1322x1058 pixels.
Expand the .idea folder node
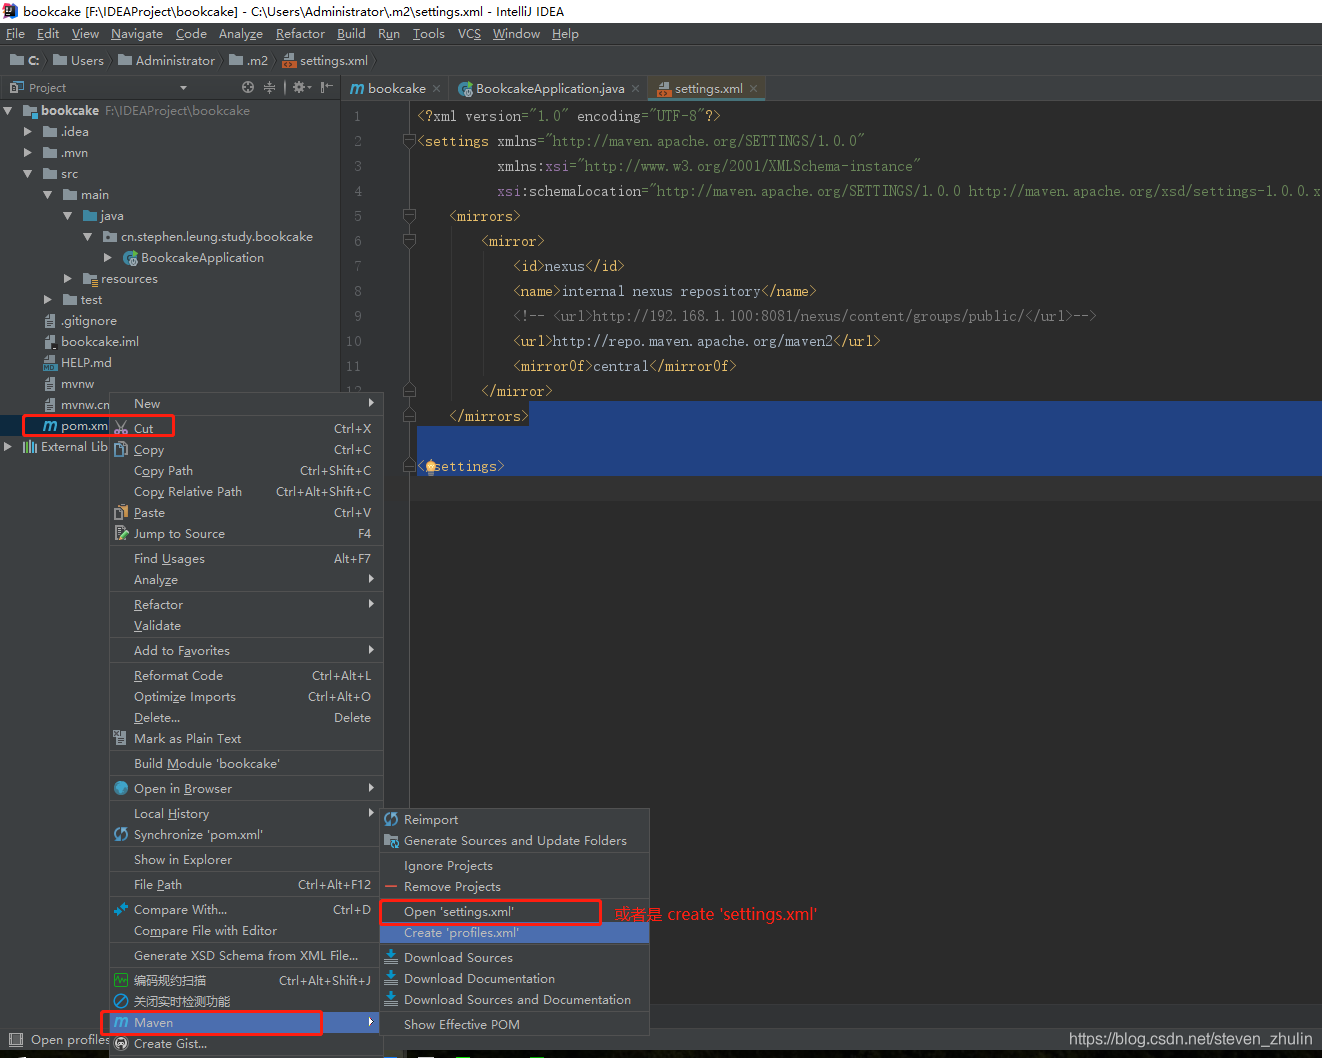pyautogui.click(x=28, y=132)
